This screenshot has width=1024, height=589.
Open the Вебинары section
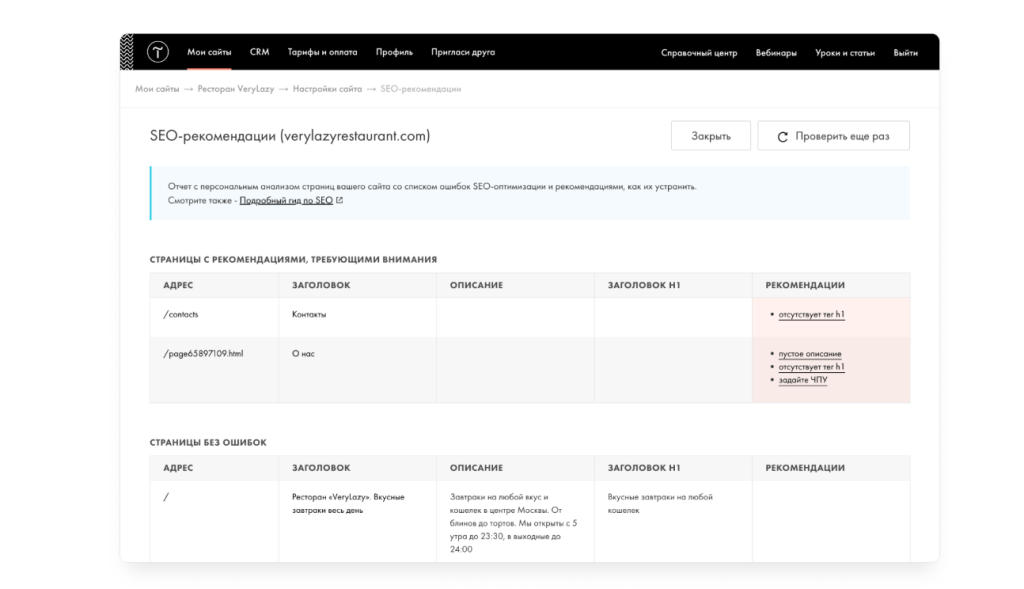click(776, 53)
